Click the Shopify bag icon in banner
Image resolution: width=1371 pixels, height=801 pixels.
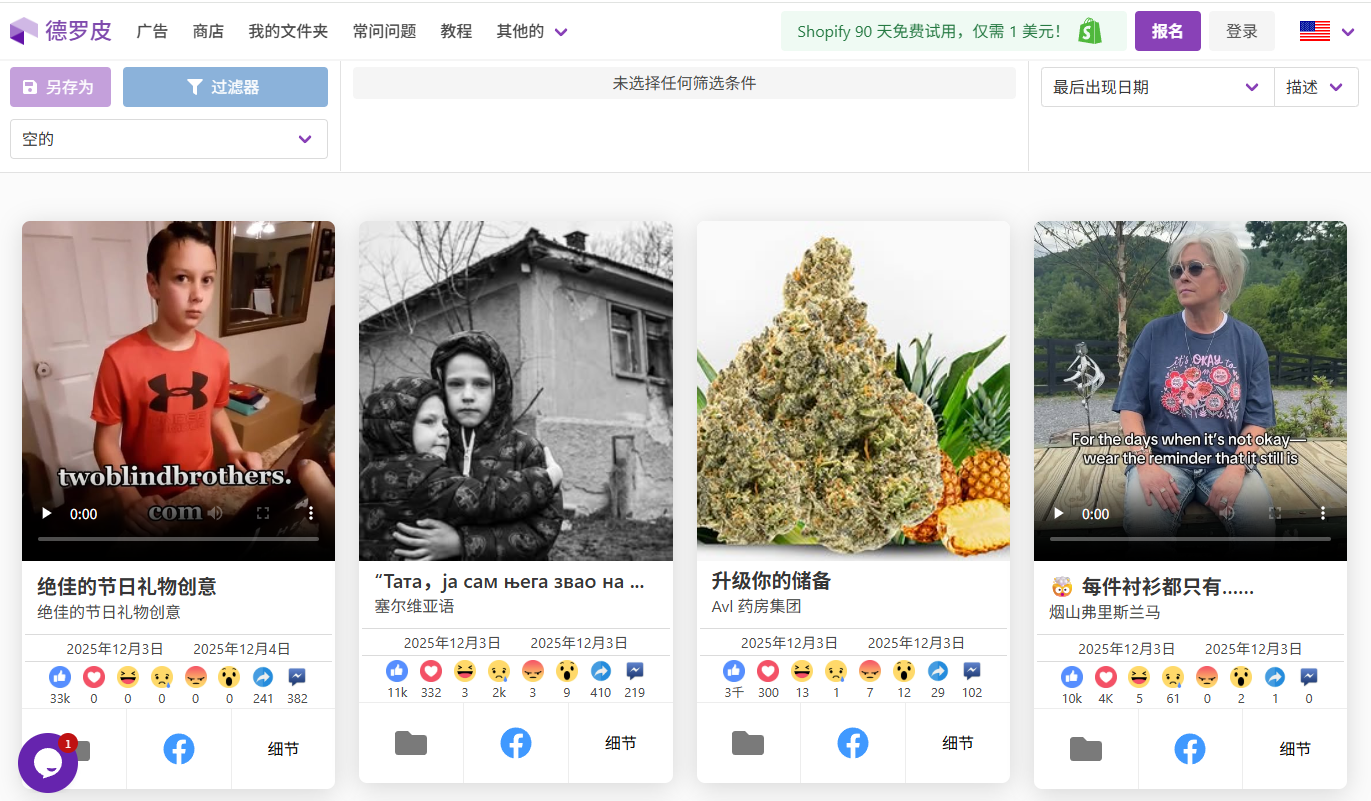point(1089,31)
